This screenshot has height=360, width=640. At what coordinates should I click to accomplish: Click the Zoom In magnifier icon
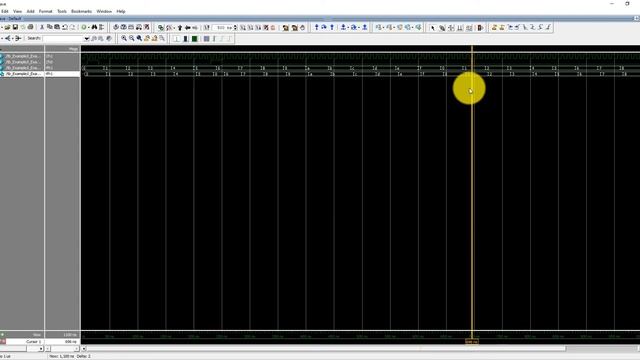pyautogui.click(x=124, y=38)
